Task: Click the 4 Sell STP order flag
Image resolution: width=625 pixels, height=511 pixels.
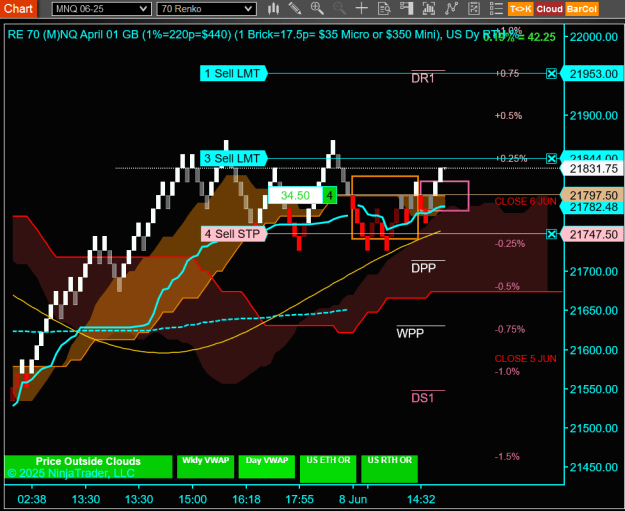Action: (x=234, y=234)
